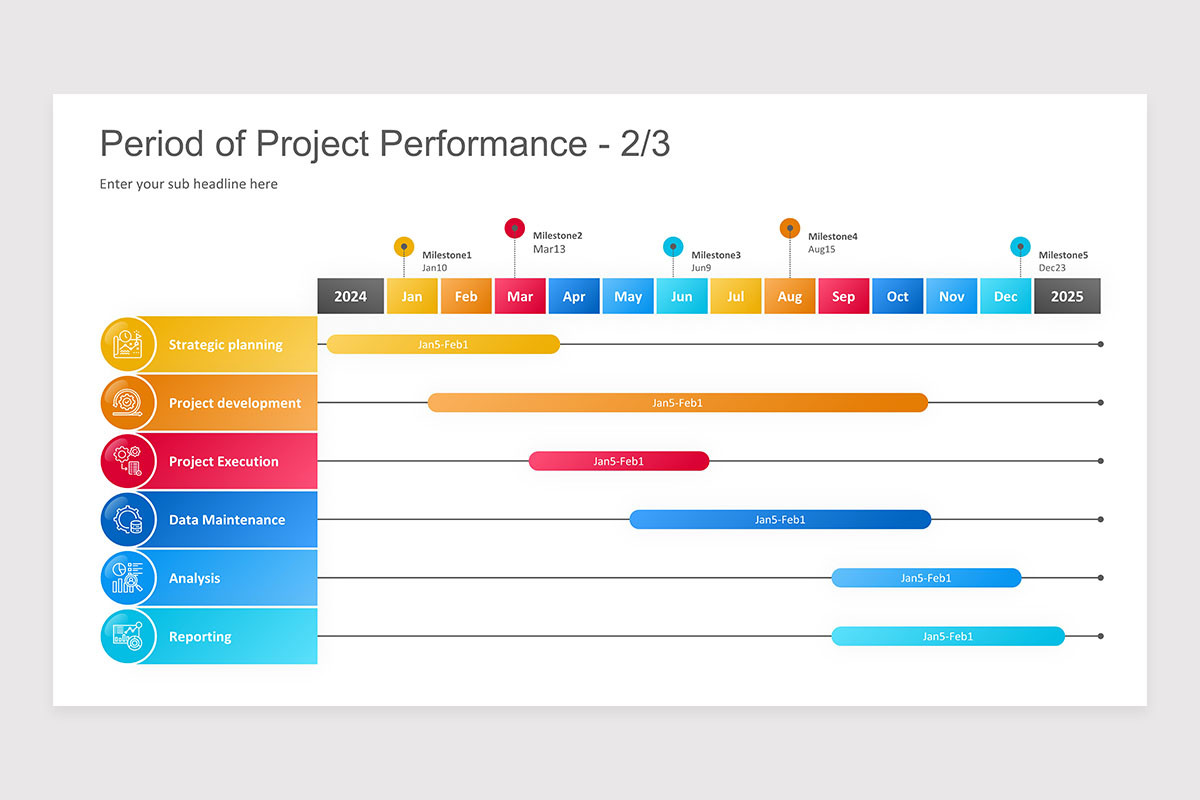Click the 2025 year block

(1067, 296)
